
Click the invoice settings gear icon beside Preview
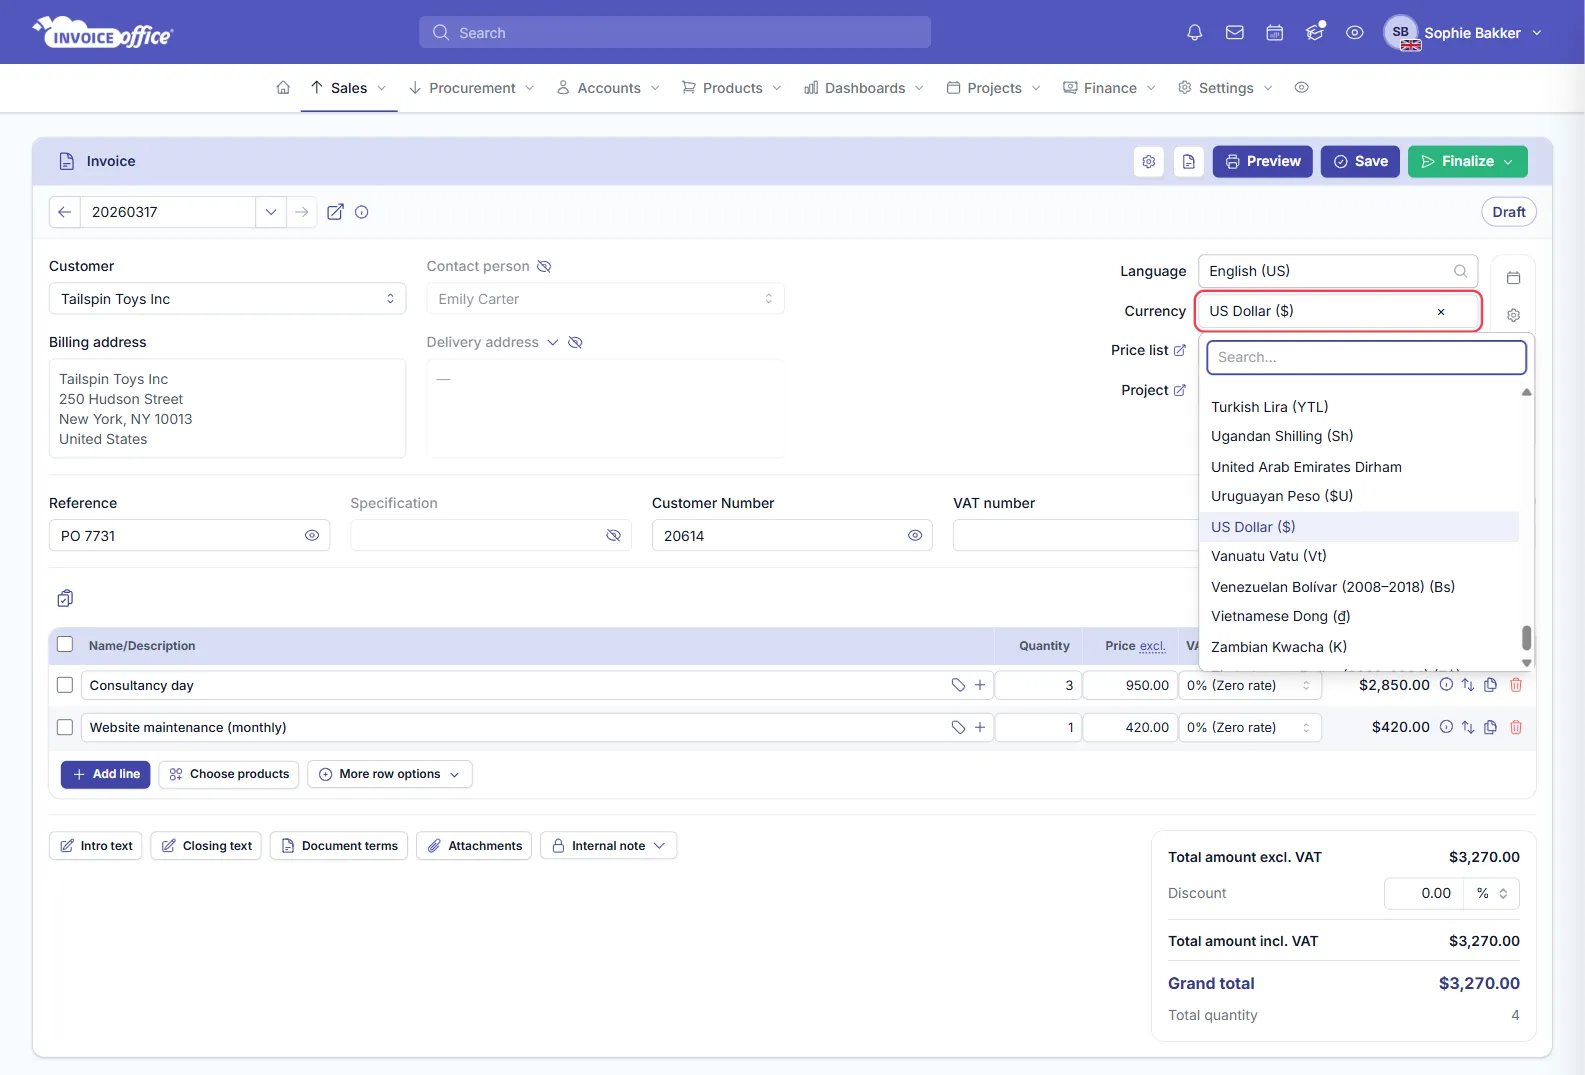tap(1149, 161)
